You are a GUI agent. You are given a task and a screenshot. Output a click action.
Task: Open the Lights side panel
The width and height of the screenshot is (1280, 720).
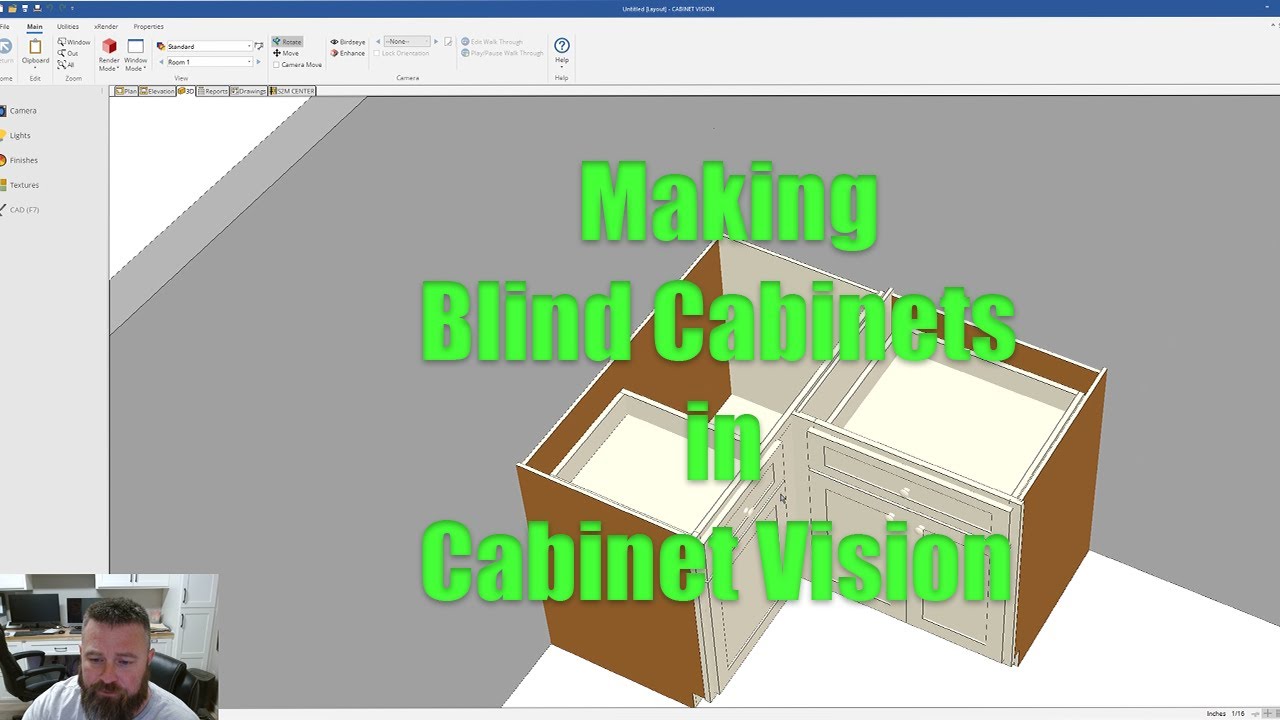tap(16, 135)
